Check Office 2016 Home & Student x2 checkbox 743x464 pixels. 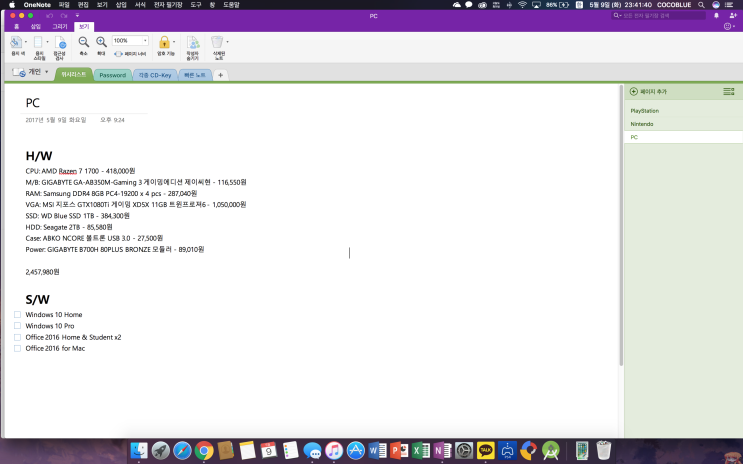pos(18,337)
